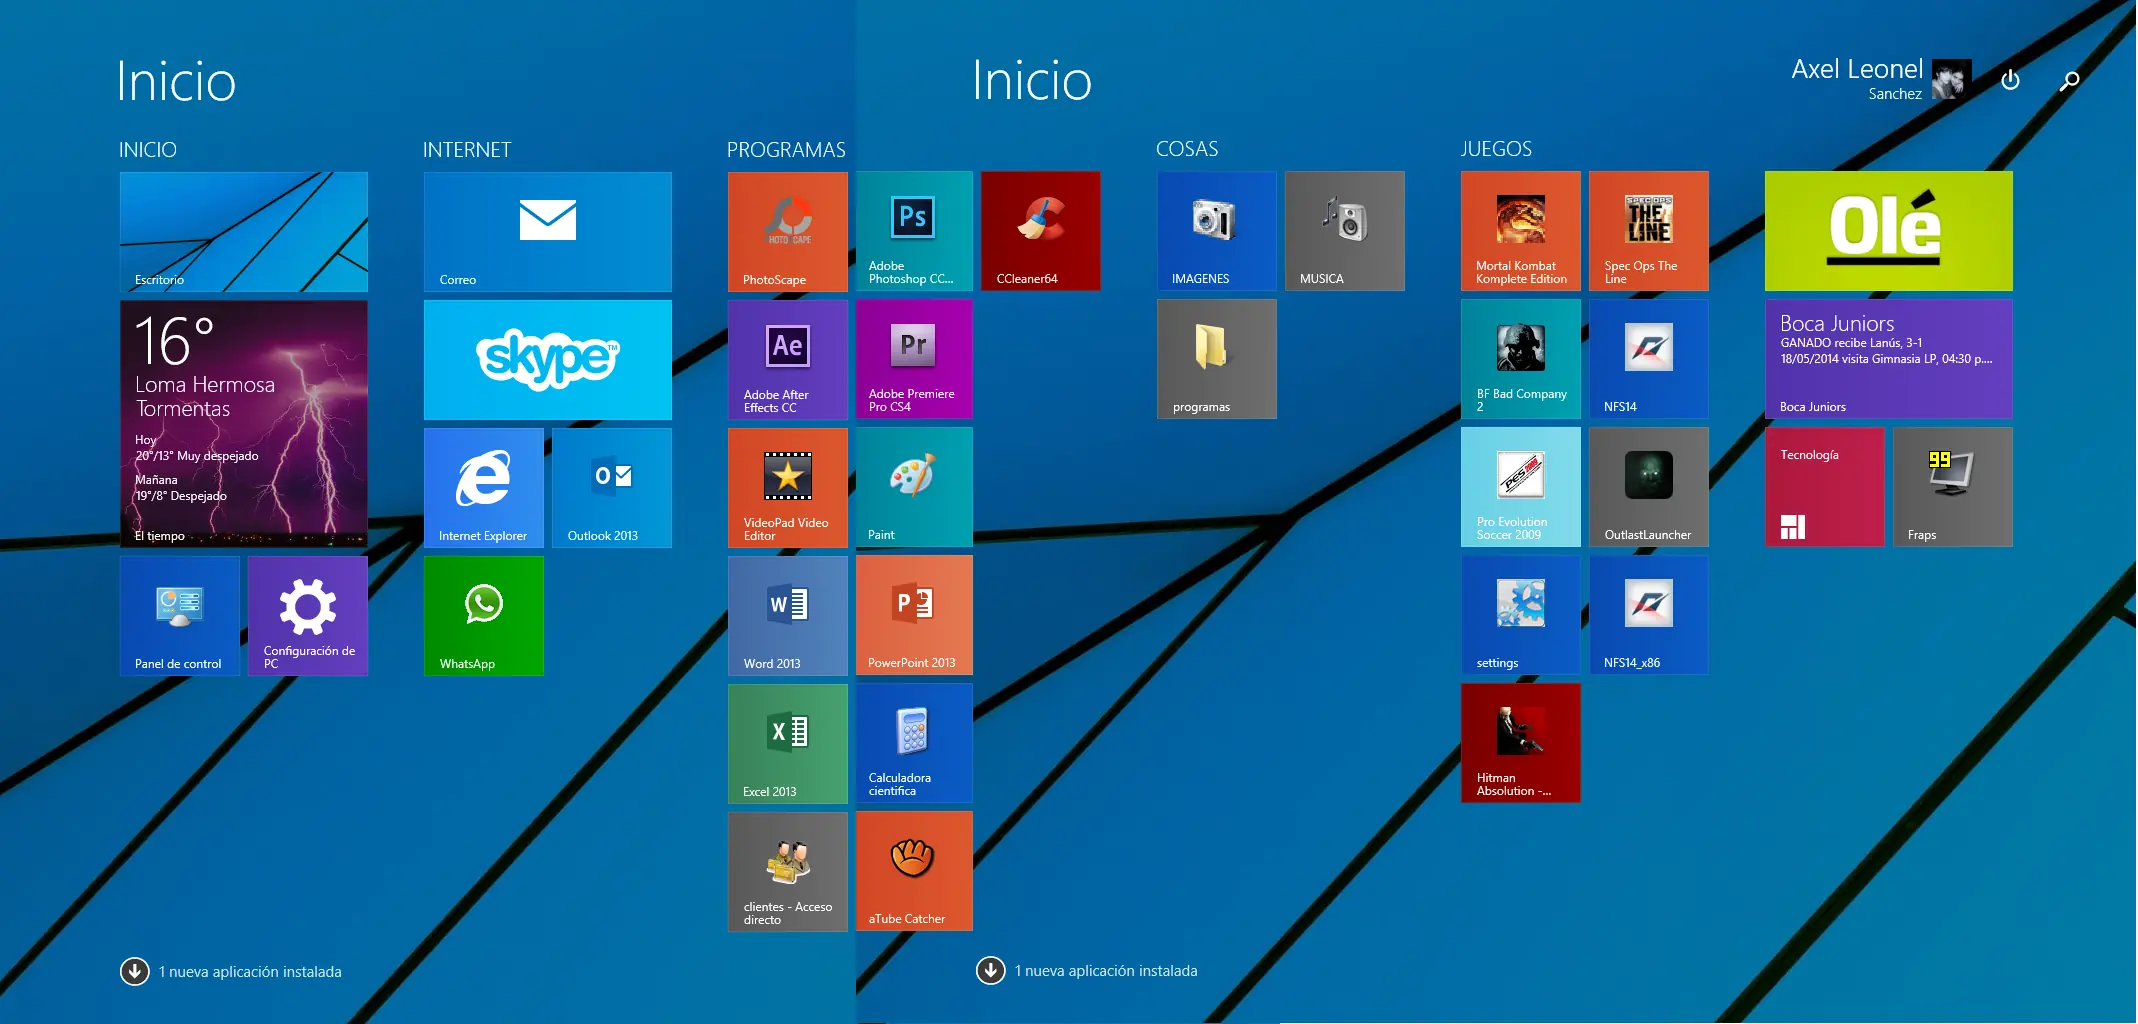Launch Adobe After Effects CC tile
This screenshot has height=1024, width=2138.
[788, 360]
